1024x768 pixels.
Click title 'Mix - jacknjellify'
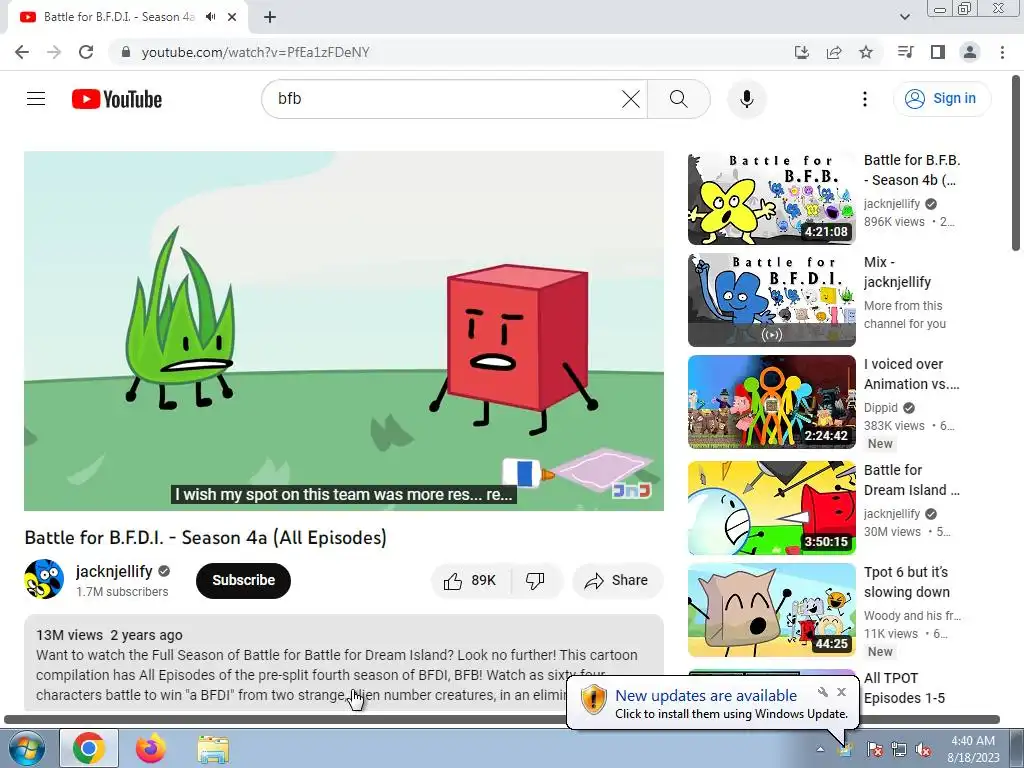[x=897, y=272]
